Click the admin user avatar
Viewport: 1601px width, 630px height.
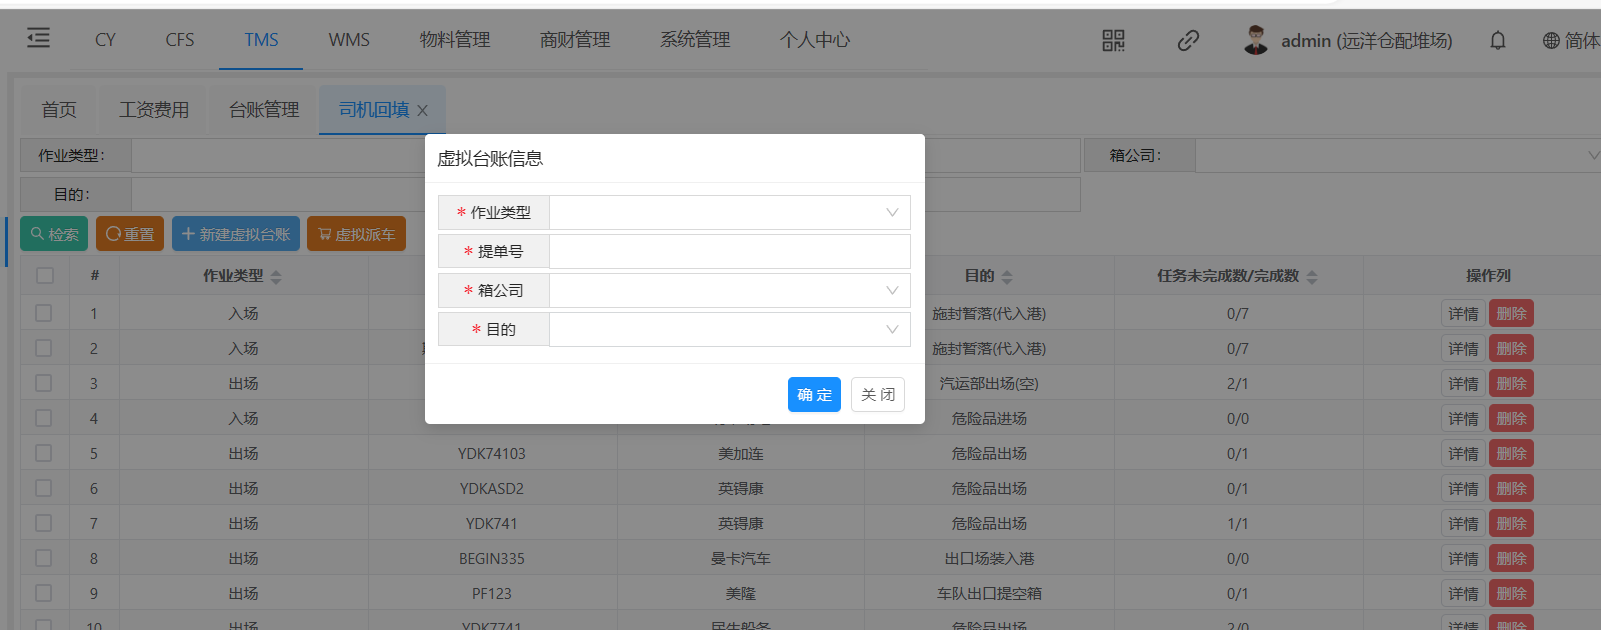click(1256, 40)
